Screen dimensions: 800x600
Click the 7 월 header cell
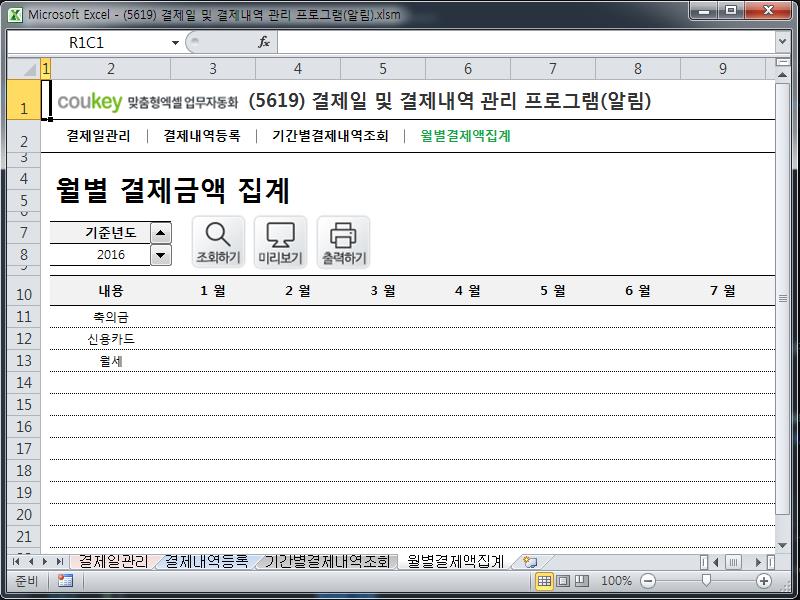(722, 291)
